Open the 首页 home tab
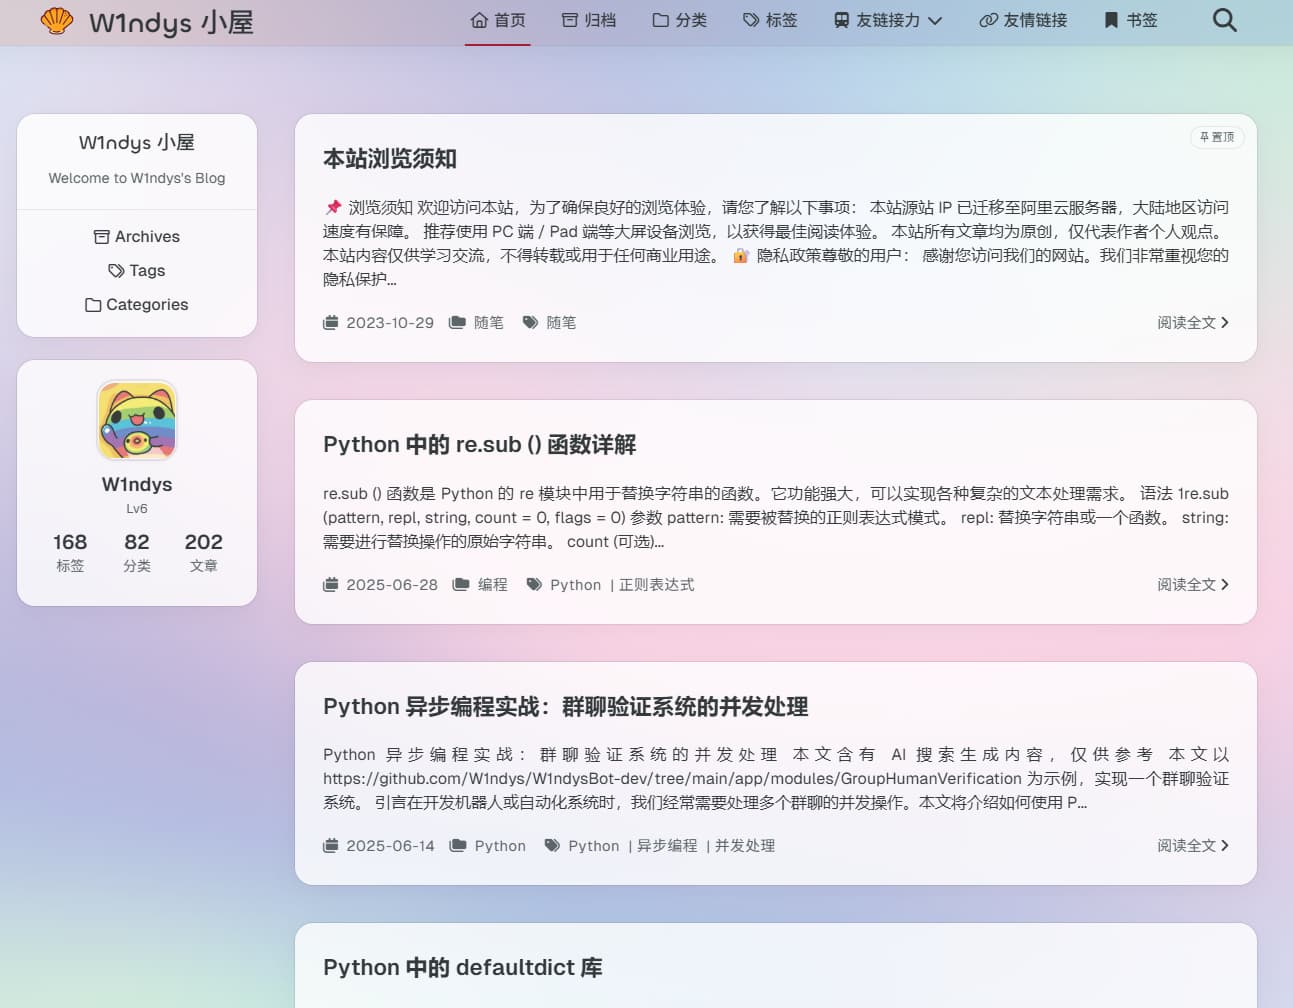 click(x=498, y=20)
